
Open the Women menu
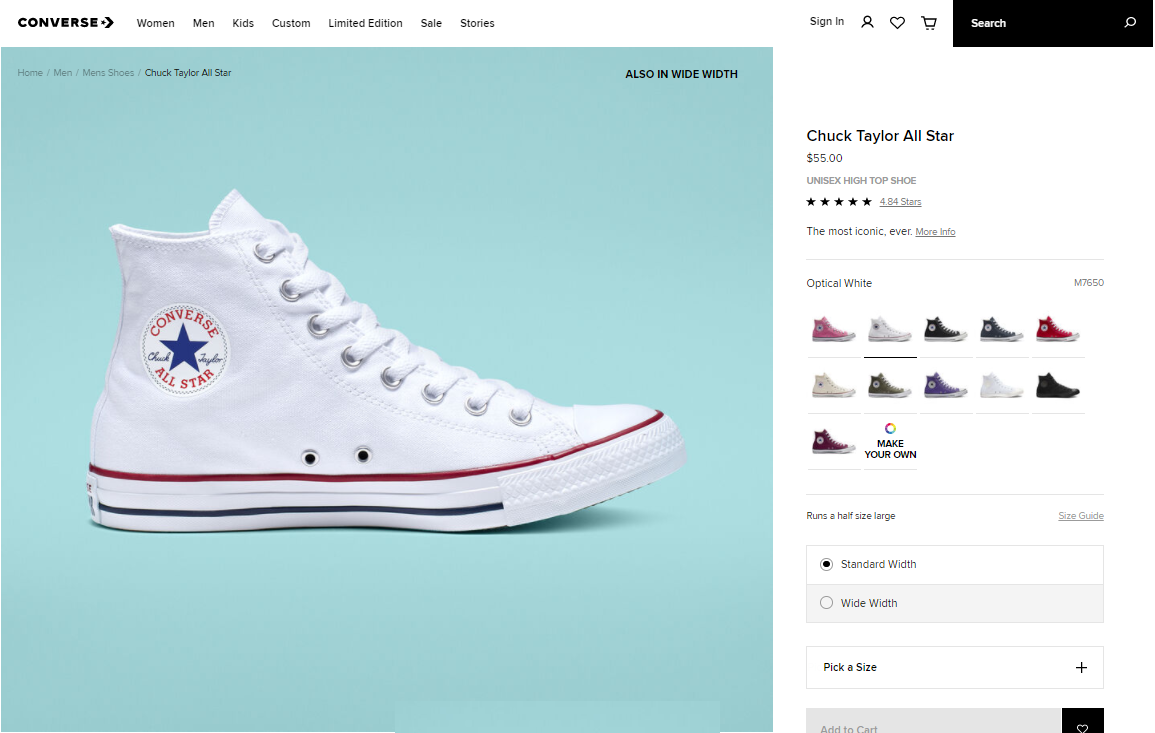tap(155, 23)
